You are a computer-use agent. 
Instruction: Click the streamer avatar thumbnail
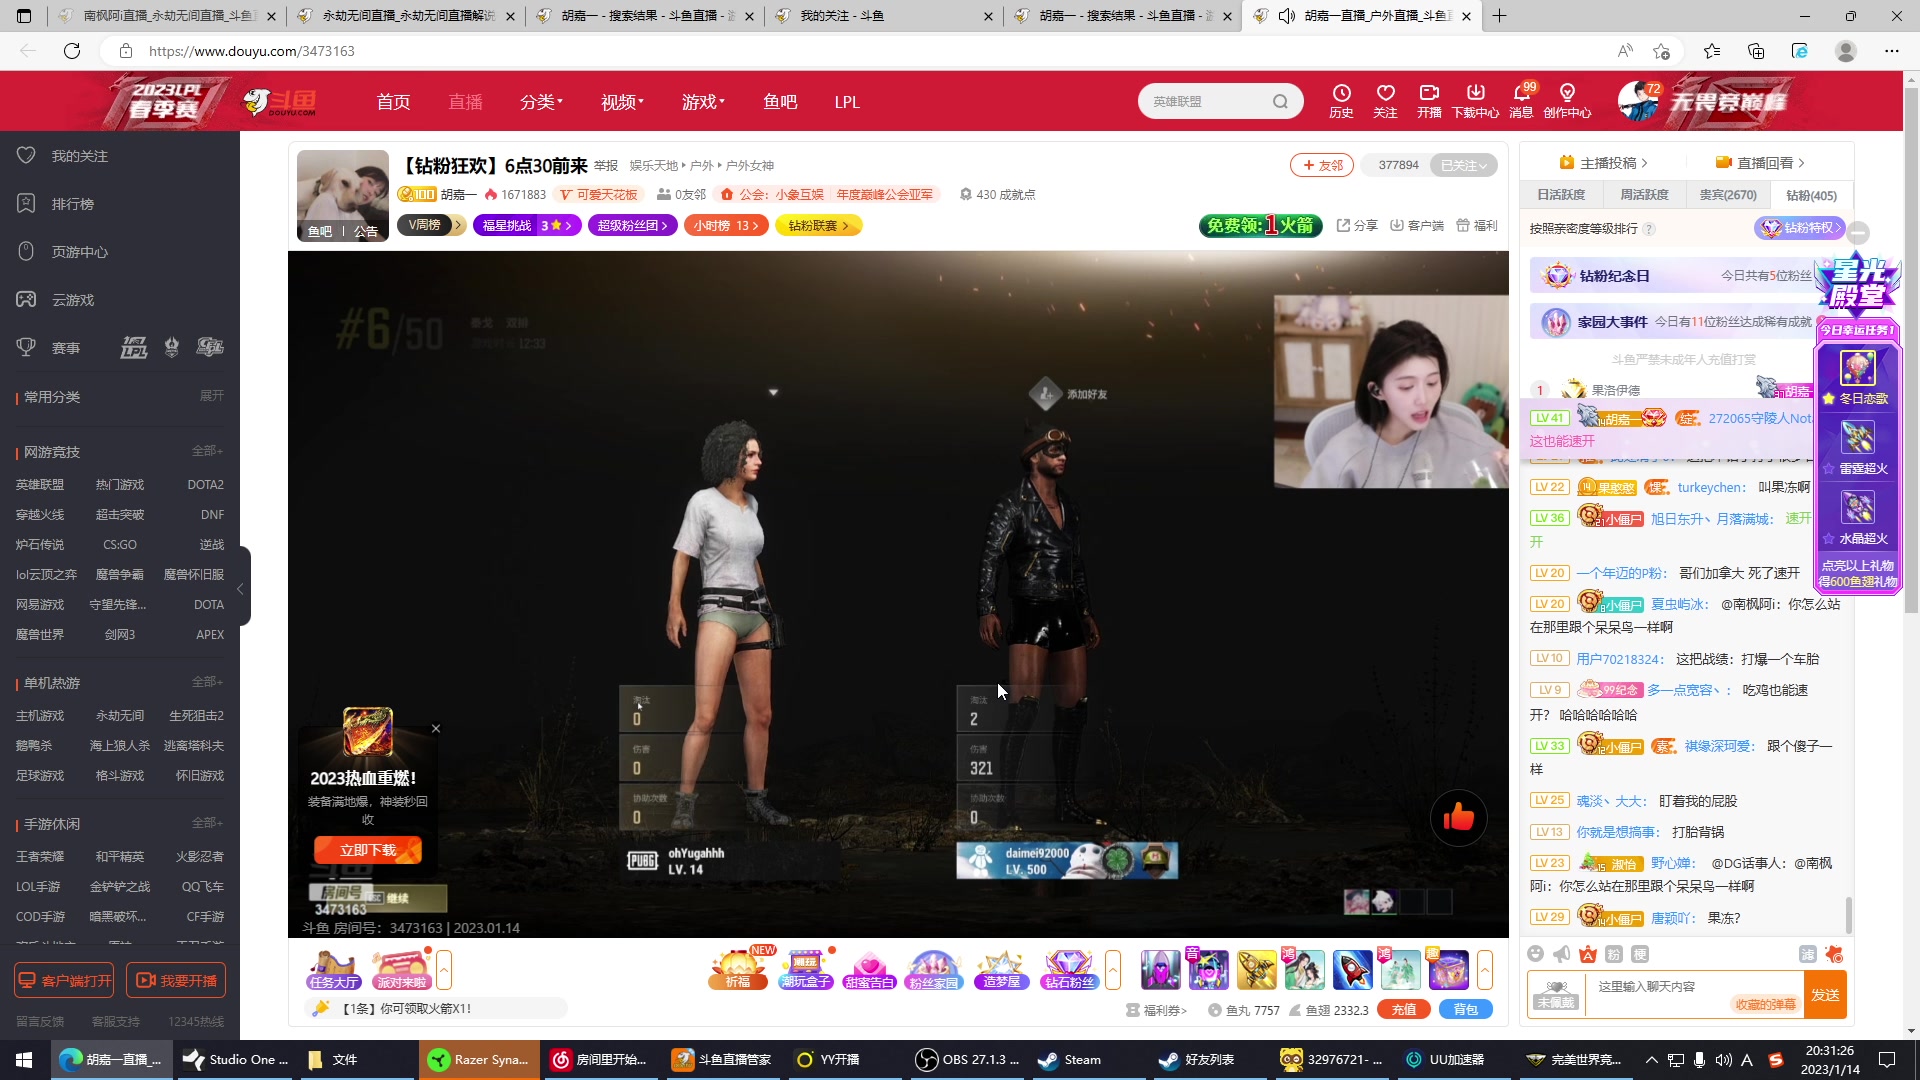[x=343, y=195]
